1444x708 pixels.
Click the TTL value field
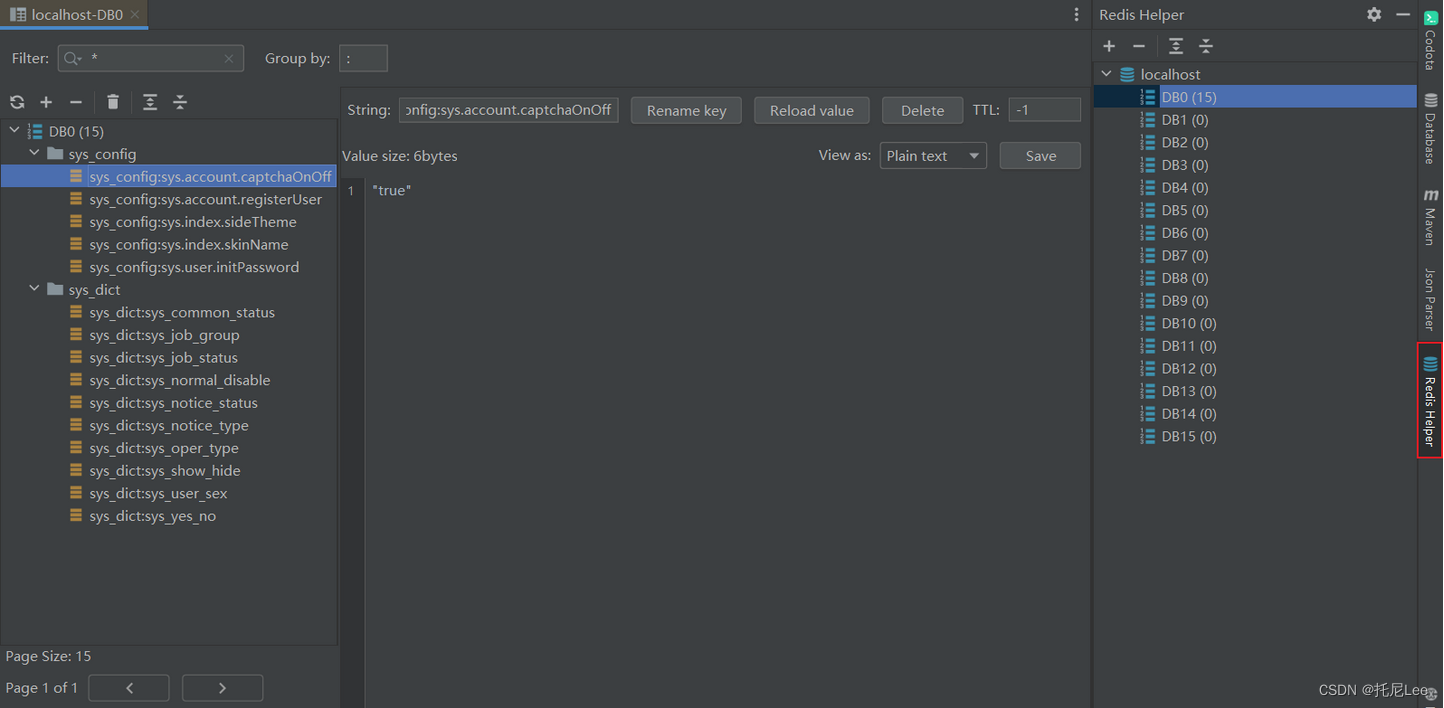1044,110
